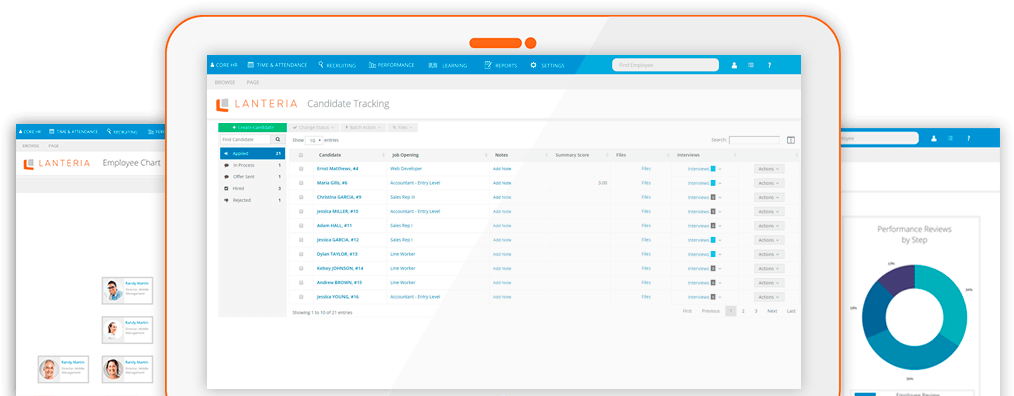Go to page 2 of candidate list

click(743, 311)
